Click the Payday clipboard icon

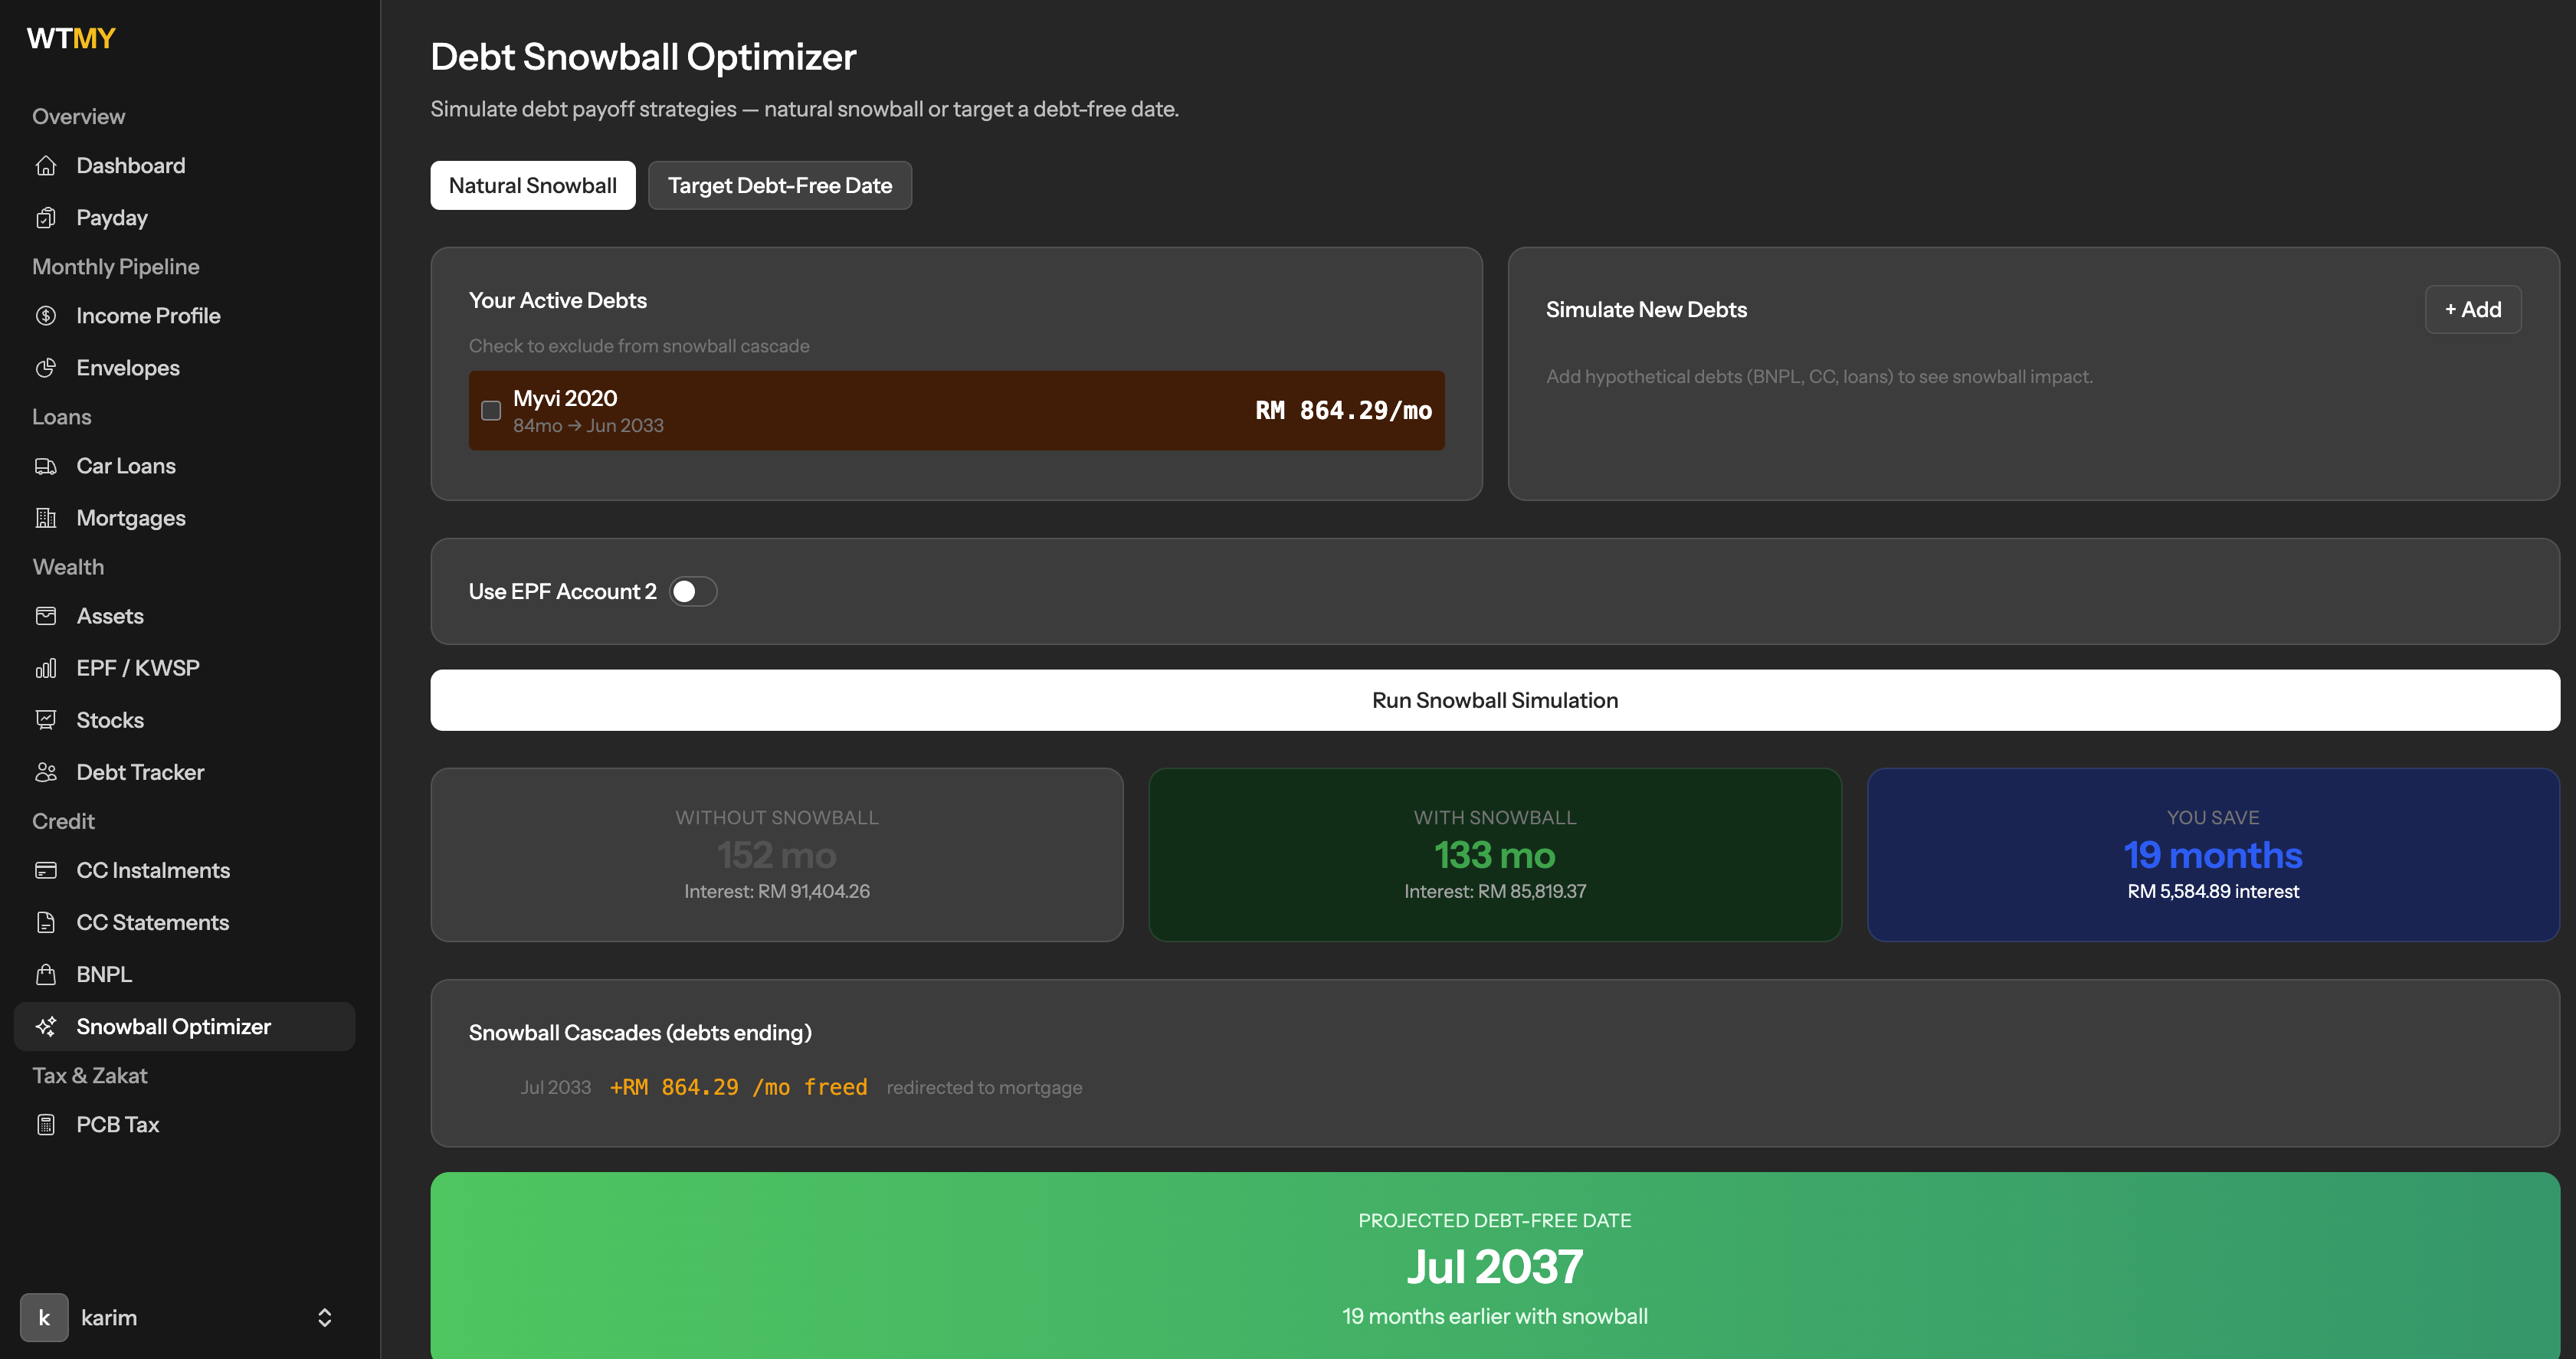[x=46, y=218]
